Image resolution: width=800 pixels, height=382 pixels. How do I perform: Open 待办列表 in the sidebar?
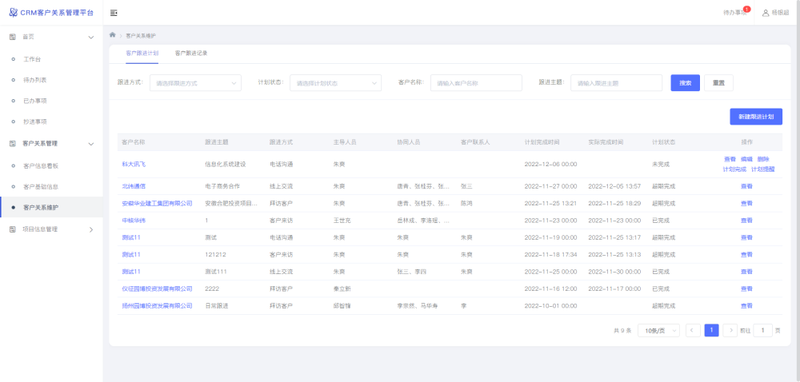(x=35, y=80)
